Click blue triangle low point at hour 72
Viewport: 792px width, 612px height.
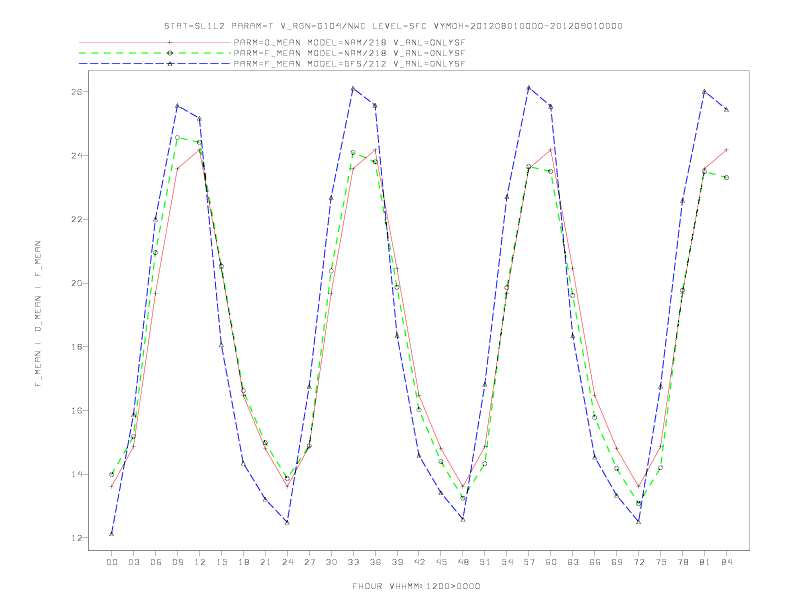[x=638, y=522]
